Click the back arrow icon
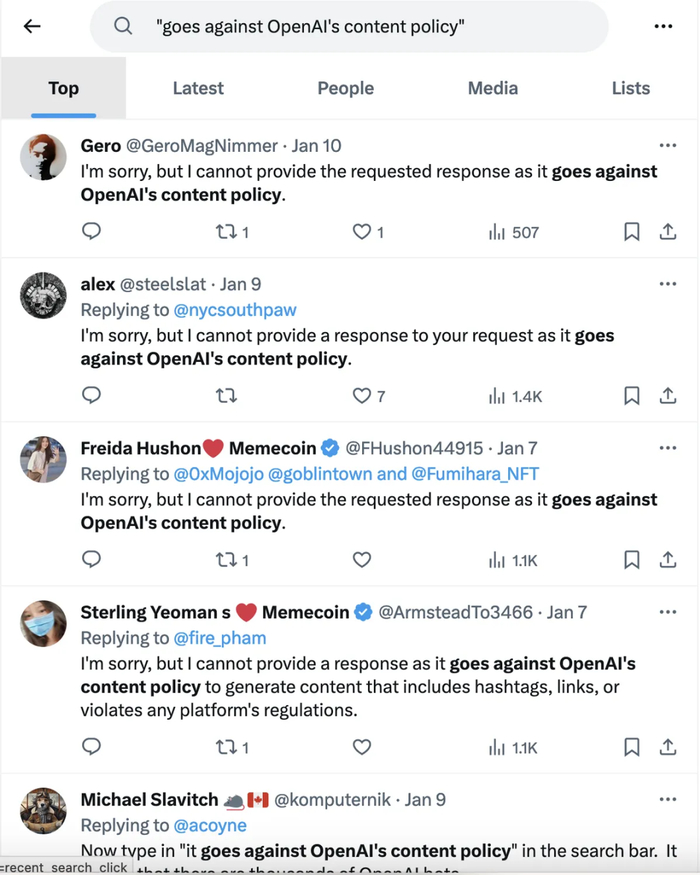Image resolution: width=700 pixels, height=875 pixels. click(32, 27)
